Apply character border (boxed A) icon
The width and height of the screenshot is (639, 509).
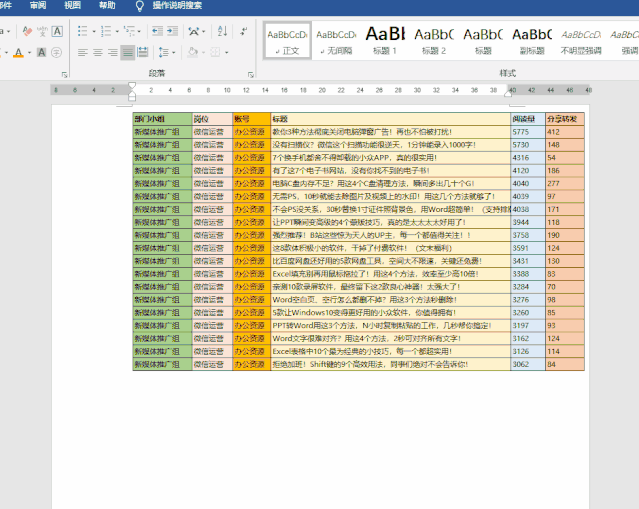(x=57, y=31)
